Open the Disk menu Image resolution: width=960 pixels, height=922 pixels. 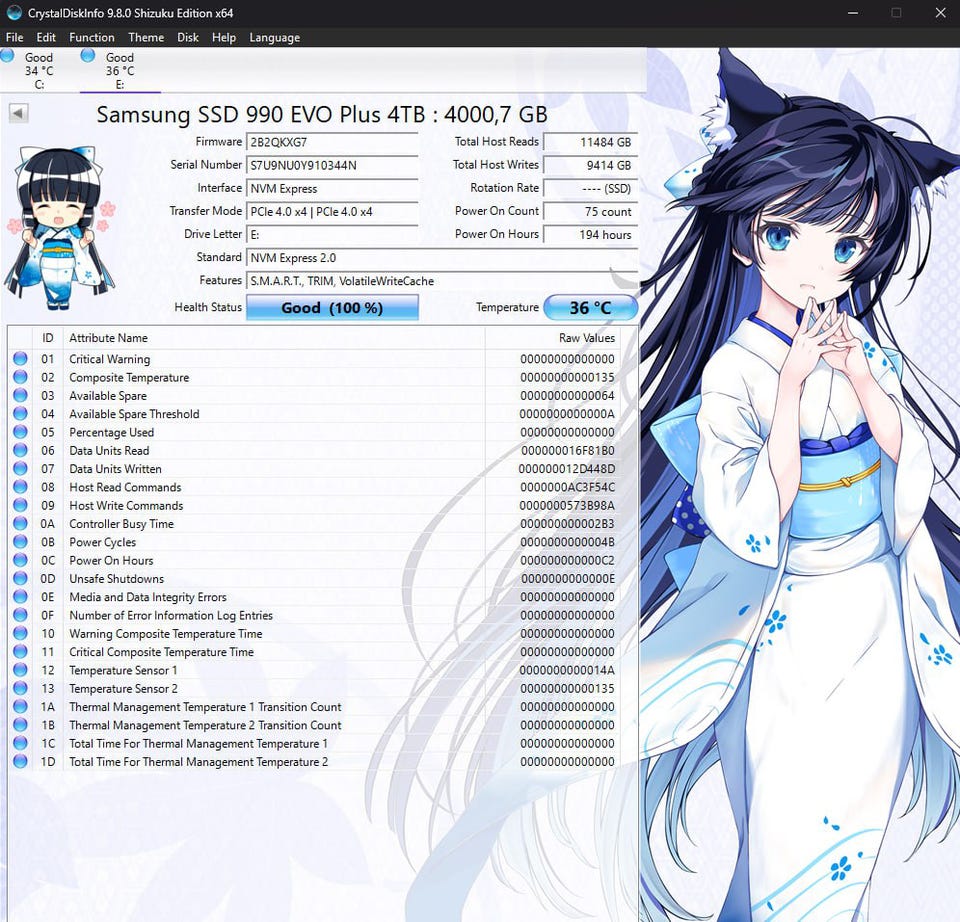tap(188, 37)
